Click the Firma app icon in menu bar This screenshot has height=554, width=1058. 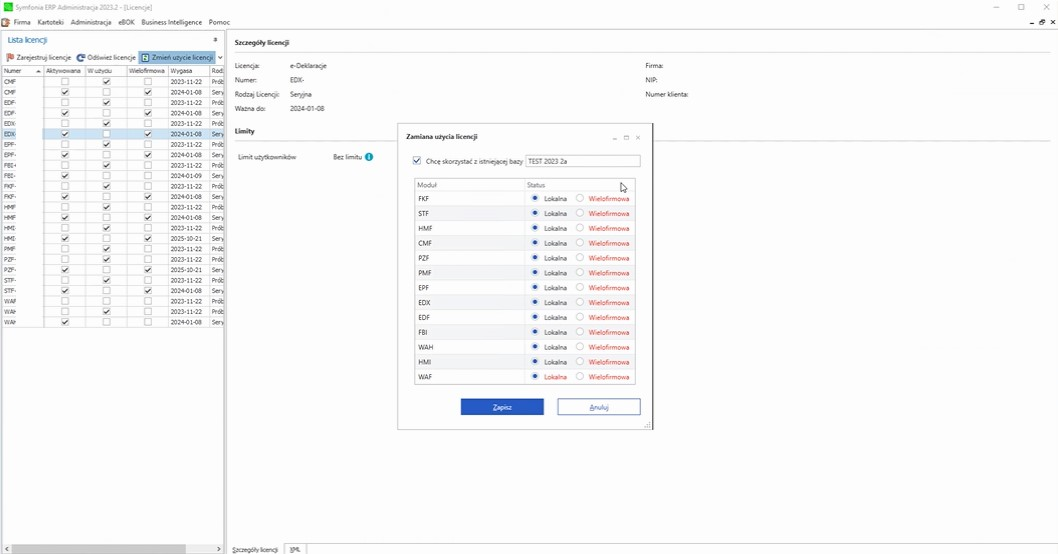point(6,22)
